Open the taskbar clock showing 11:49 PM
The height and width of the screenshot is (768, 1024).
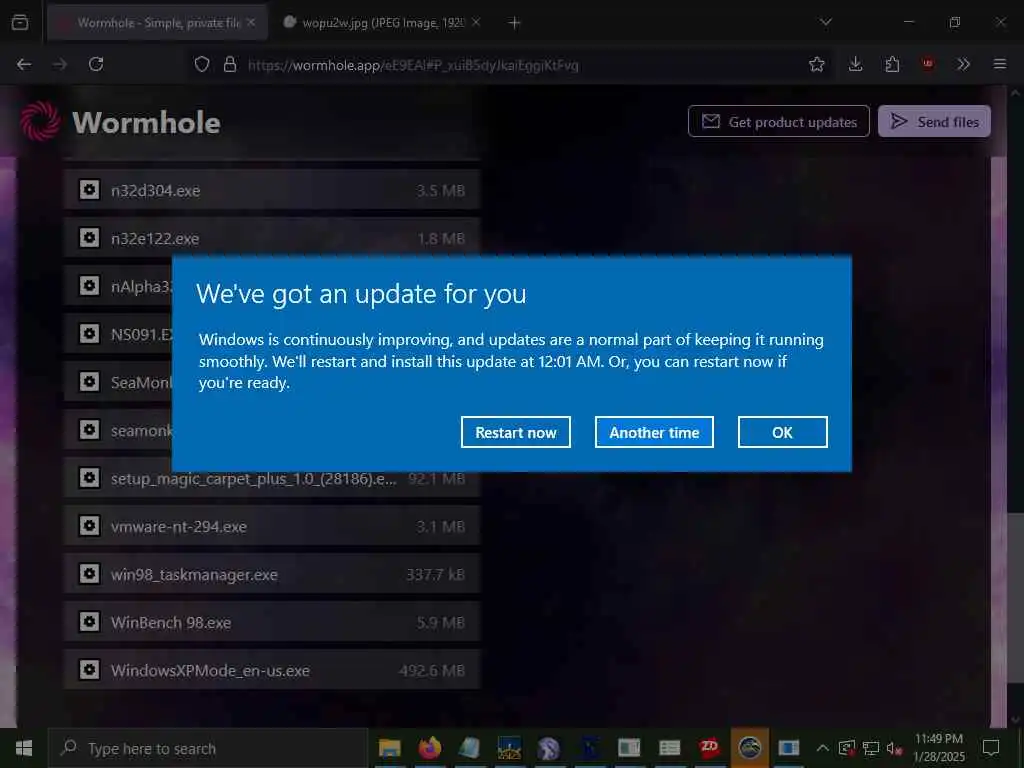click(938, 748)
